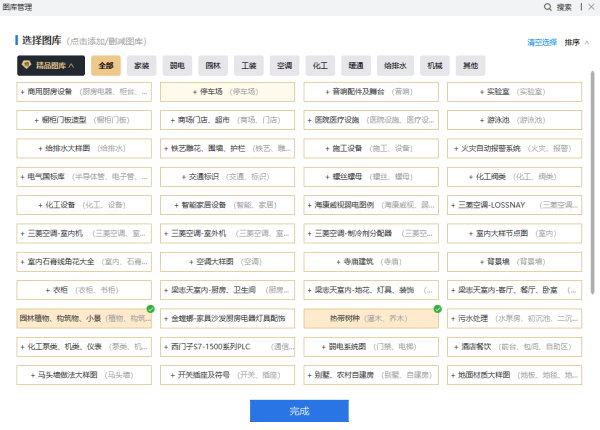This screenshot has width=600, height=430.
Task: Add the 游泳池 library
Action: [514, 120]
